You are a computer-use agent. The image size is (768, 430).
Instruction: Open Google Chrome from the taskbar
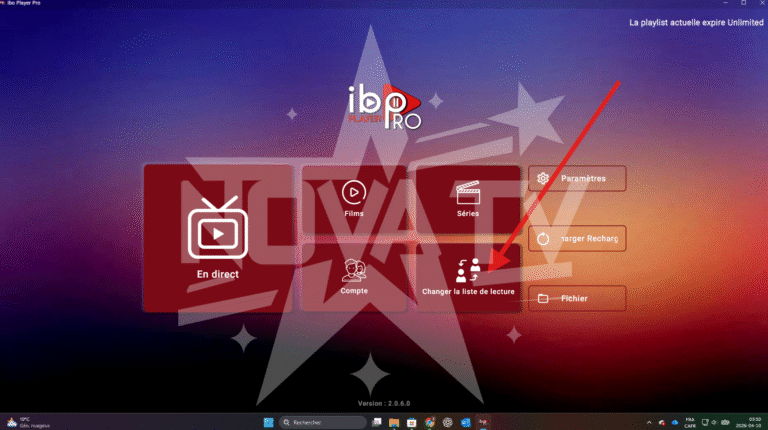click(x=428, y=422)
